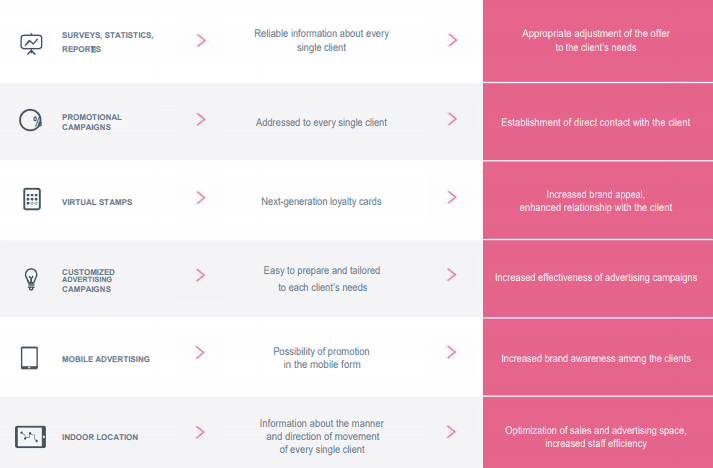Click arrow after 'Possibility of promotion' text
Screen dimensions: 713x468
coord(452,352)
